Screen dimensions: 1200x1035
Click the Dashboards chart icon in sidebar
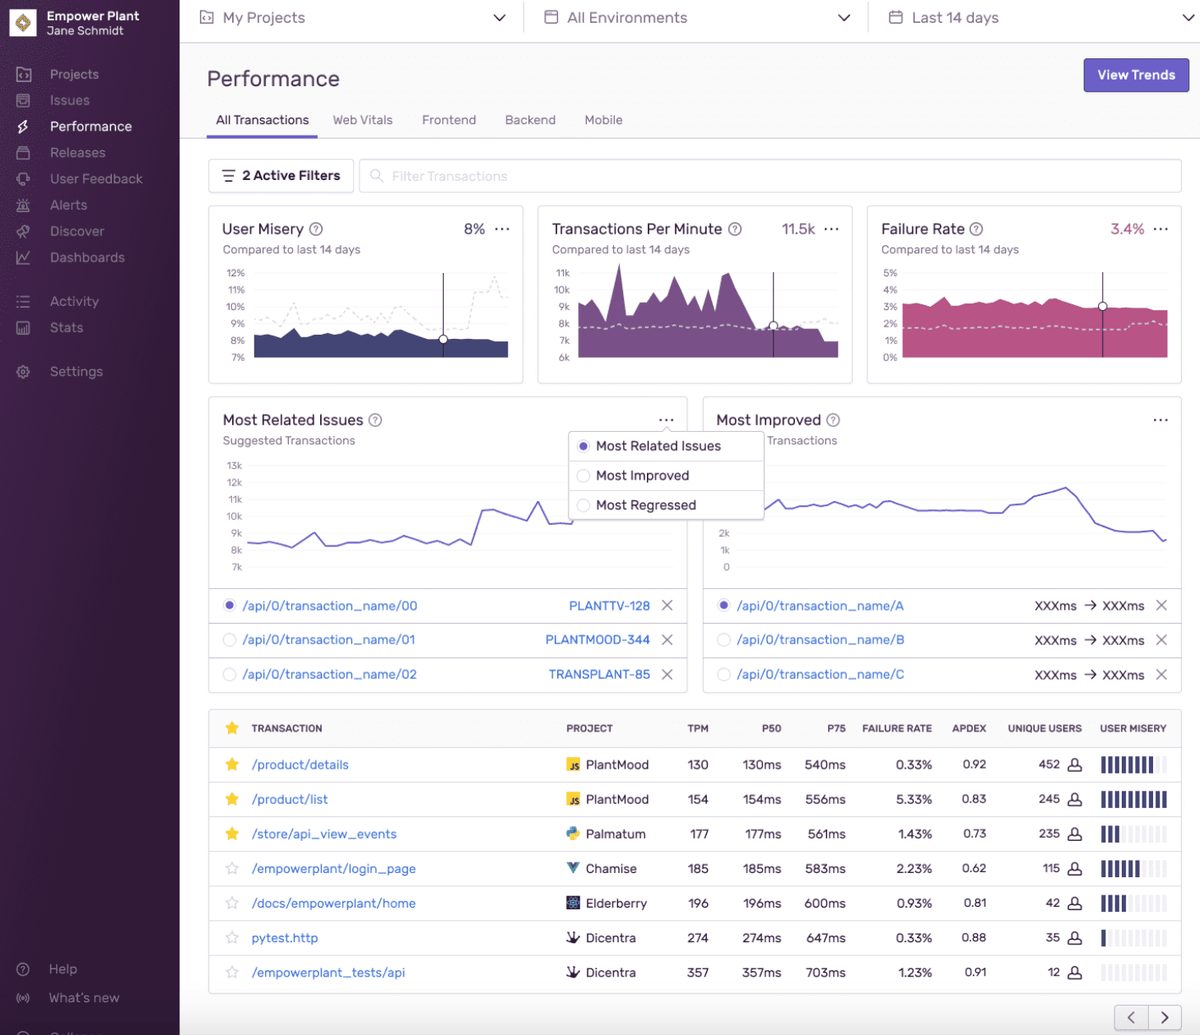point(23,257)
